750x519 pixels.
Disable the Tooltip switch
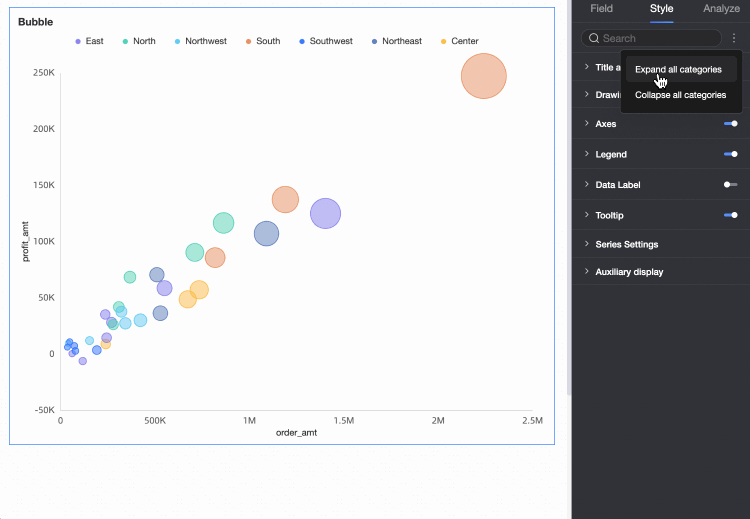[731, 215]
